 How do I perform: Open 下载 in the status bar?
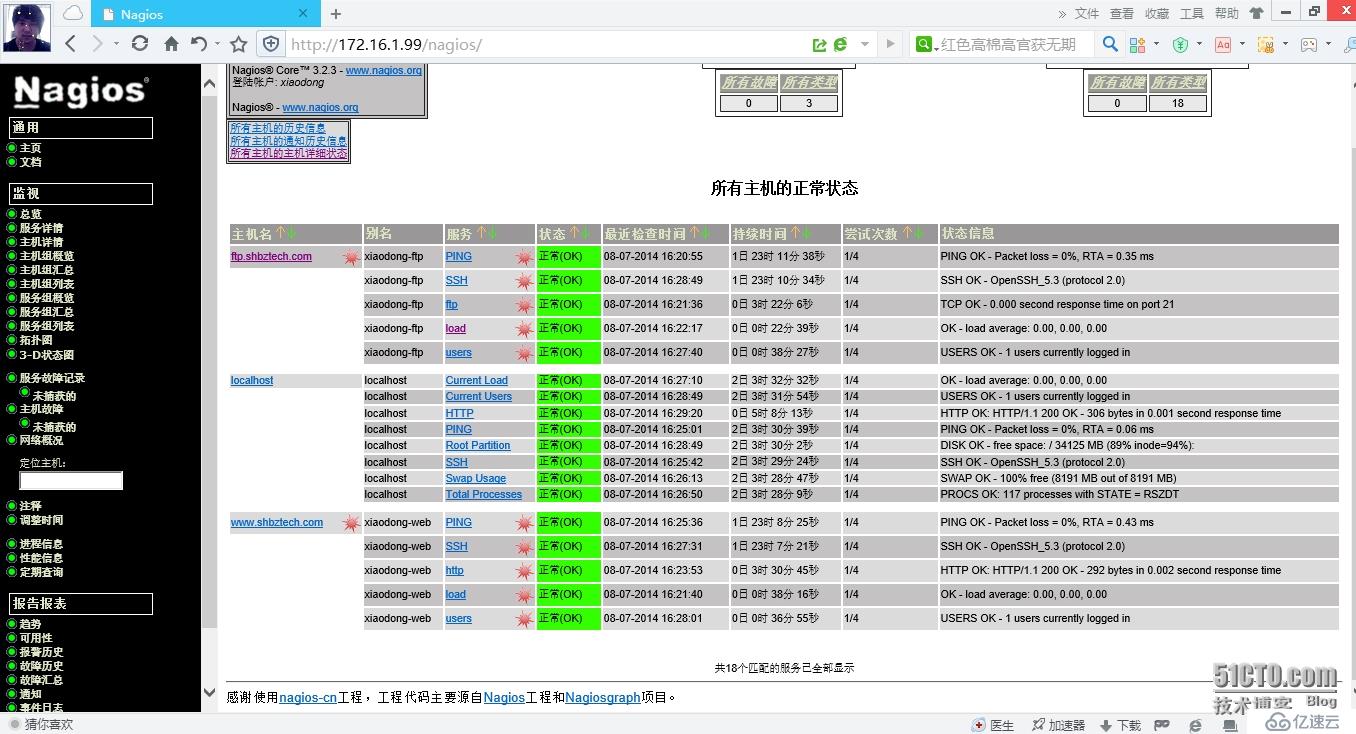coord(1121,725)
